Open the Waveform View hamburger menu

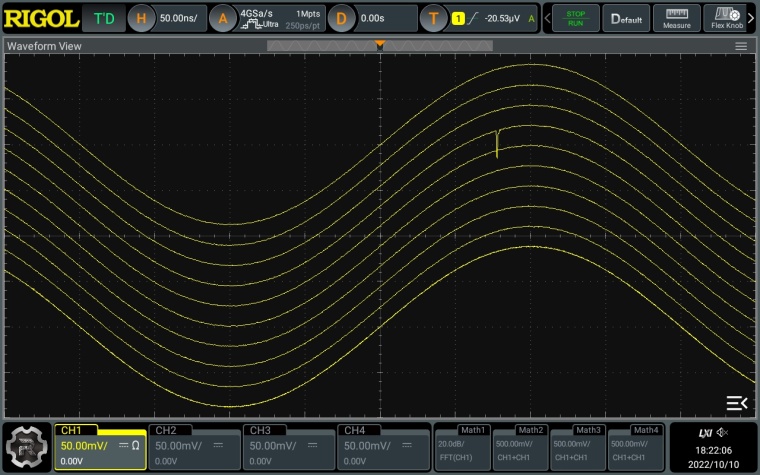(741, 46)
